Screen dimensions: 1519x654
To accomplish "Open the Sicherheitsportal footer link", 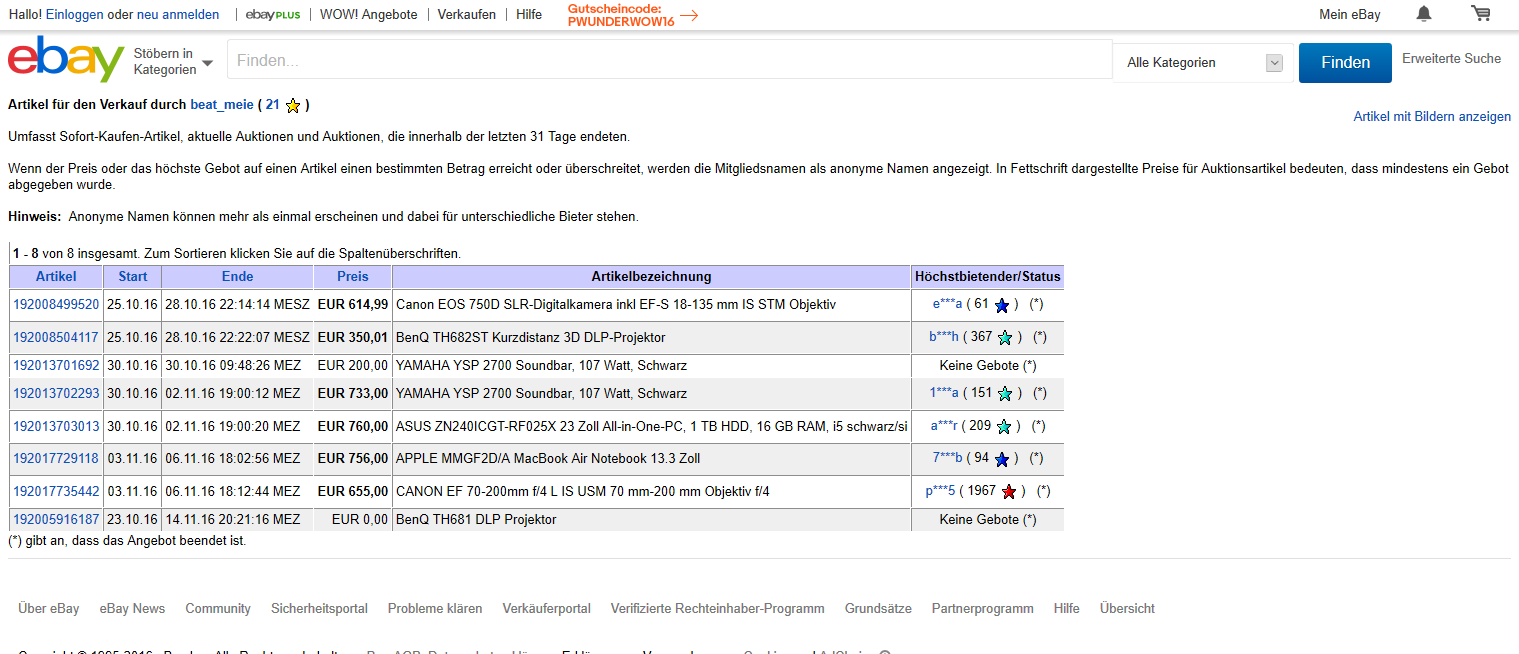I will 319,608.
